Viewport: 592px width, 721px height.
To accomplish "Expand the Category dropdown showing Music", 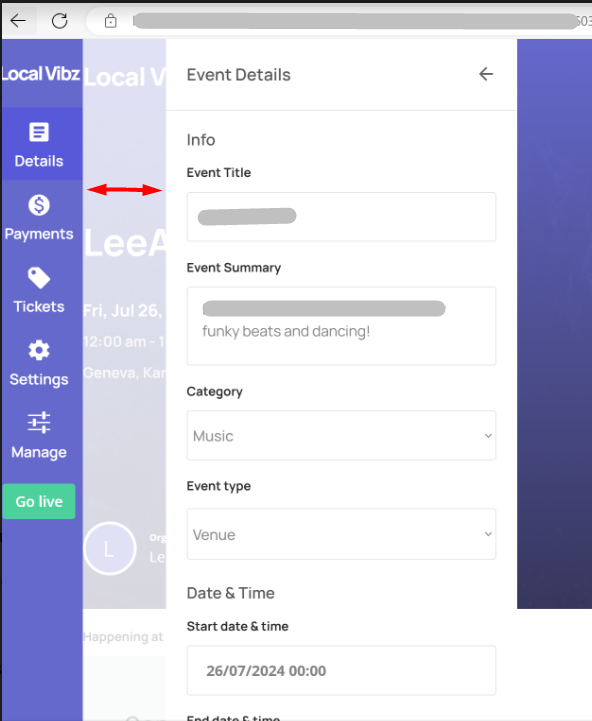I will tap(341, 435).
